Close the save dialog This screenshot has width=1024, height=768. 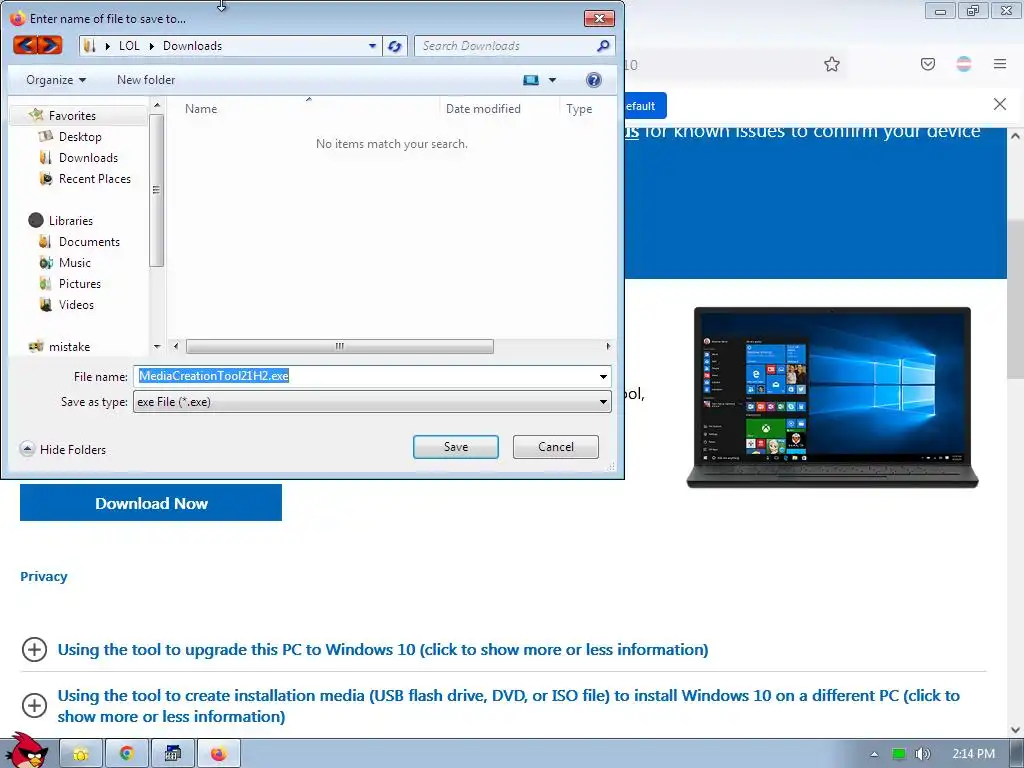click(599, 18)
